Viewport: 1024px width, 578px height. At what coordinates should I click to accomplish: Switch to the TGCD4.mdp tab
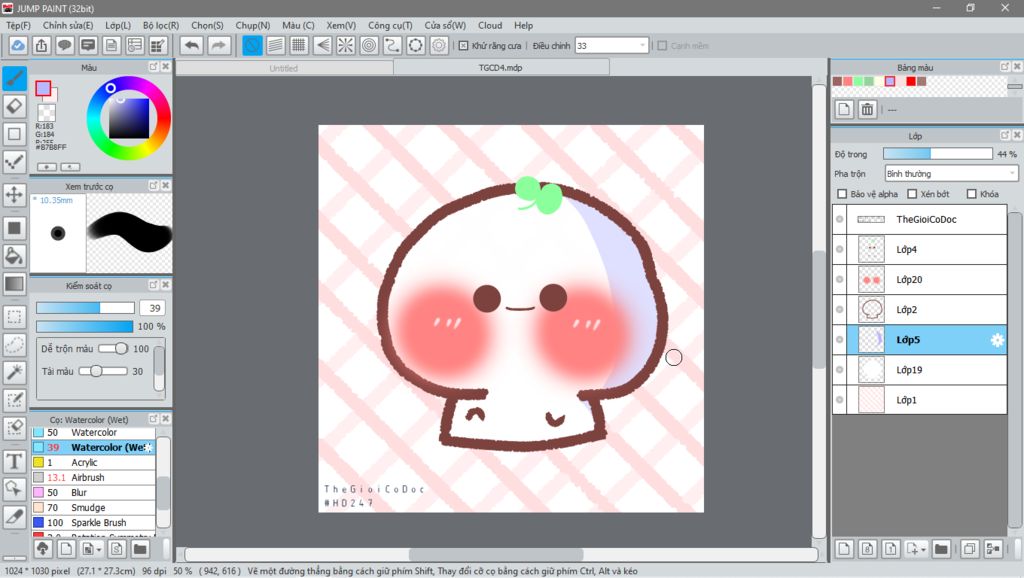point(501,67)
